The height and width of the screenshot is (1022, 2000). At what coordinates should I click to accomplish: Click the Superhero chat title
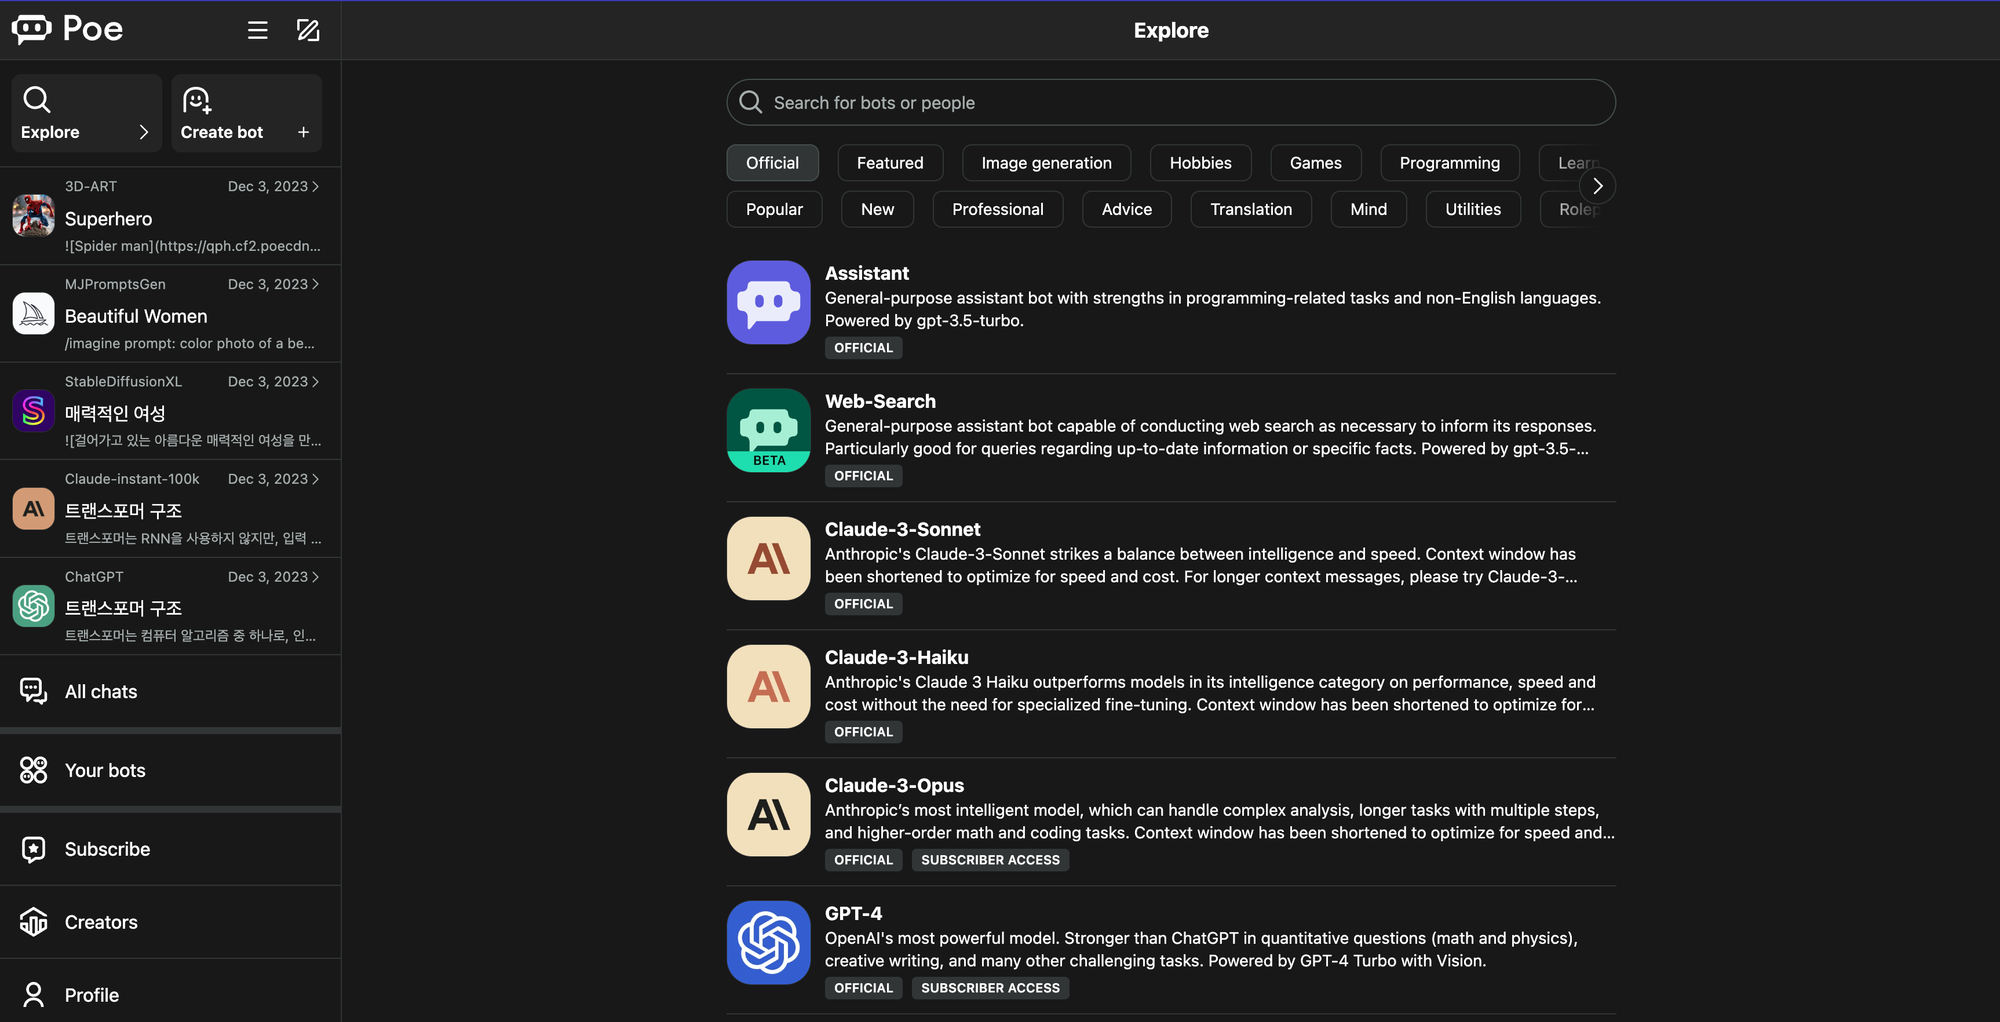pyautogui.click(x=108, y=219)
